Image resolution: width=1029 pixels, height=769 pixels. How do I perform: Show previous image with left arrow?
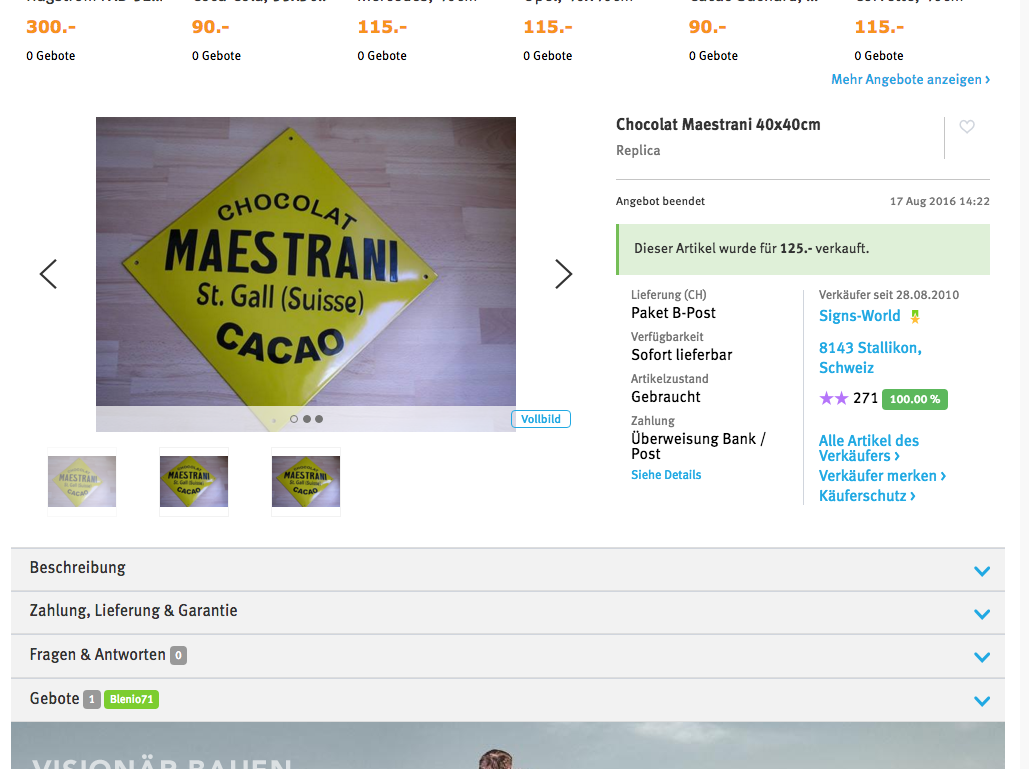point(49,274)
